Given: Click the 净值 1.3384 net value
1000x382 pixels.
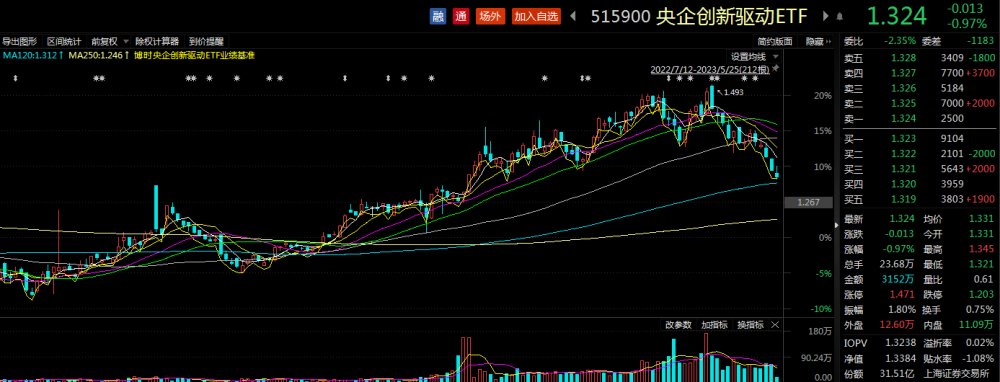Looking at the screenshot, I should (900, 359).
